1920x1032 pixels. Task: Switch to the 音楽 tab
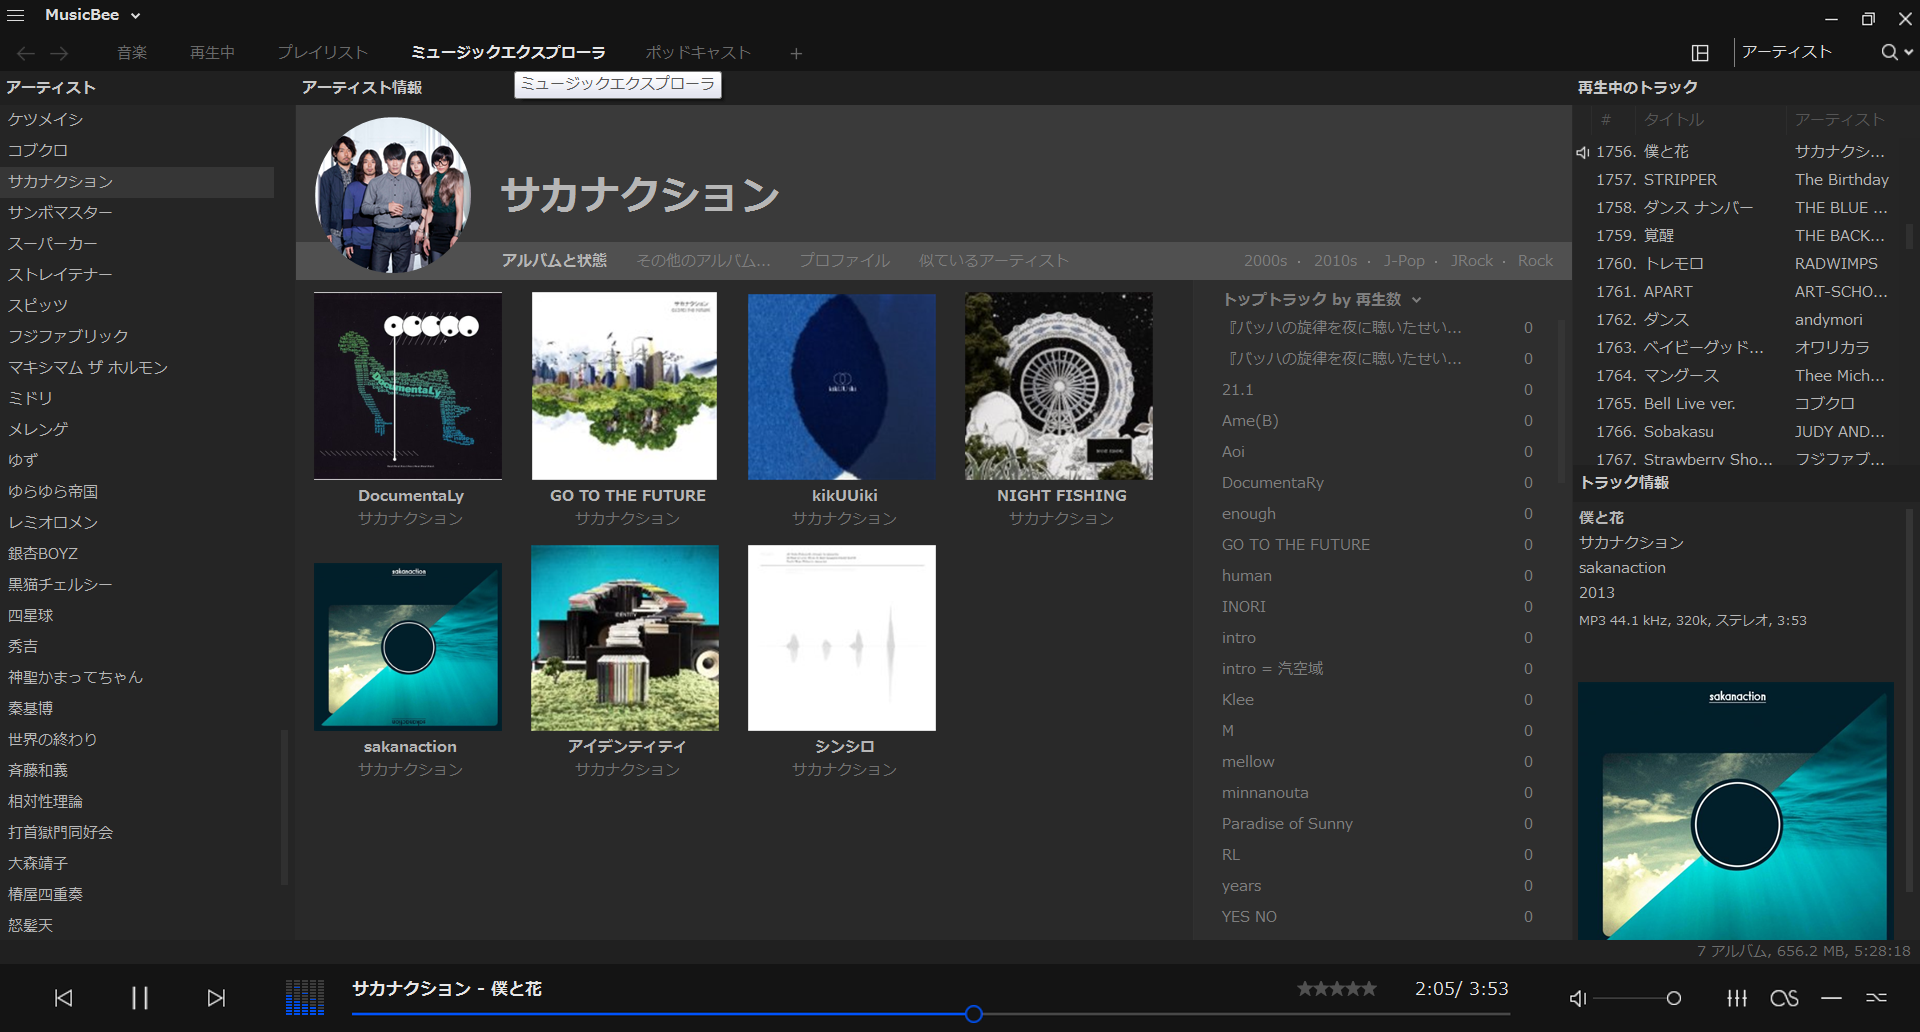(132, 53)
